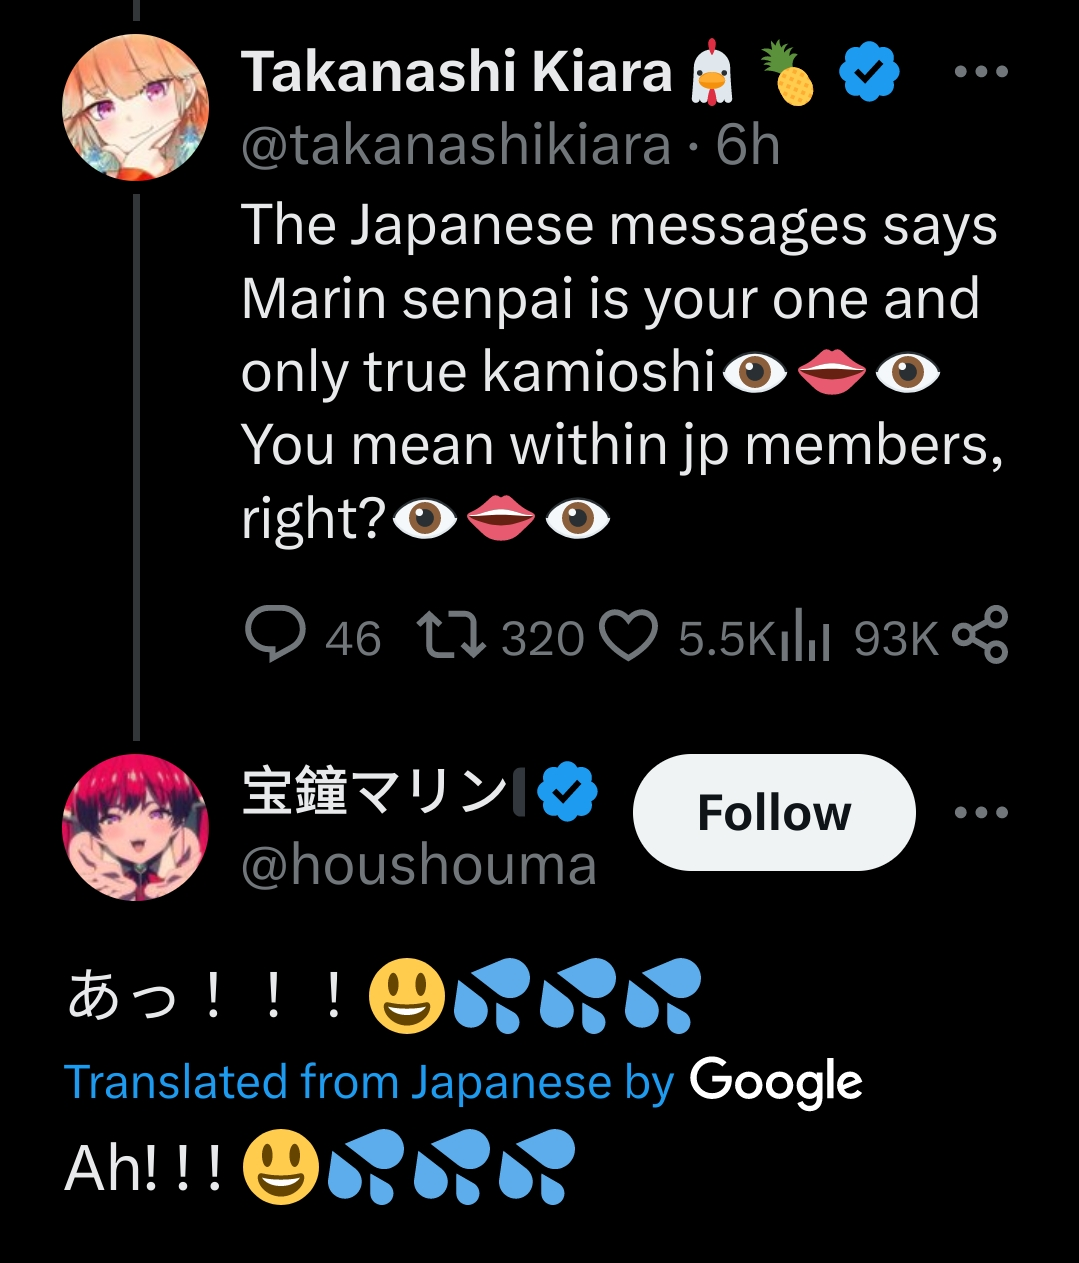Open more options menu on Marine's reply
Screen dimensions: 1079x1263
pyautogui.click(x=980, y=812)
